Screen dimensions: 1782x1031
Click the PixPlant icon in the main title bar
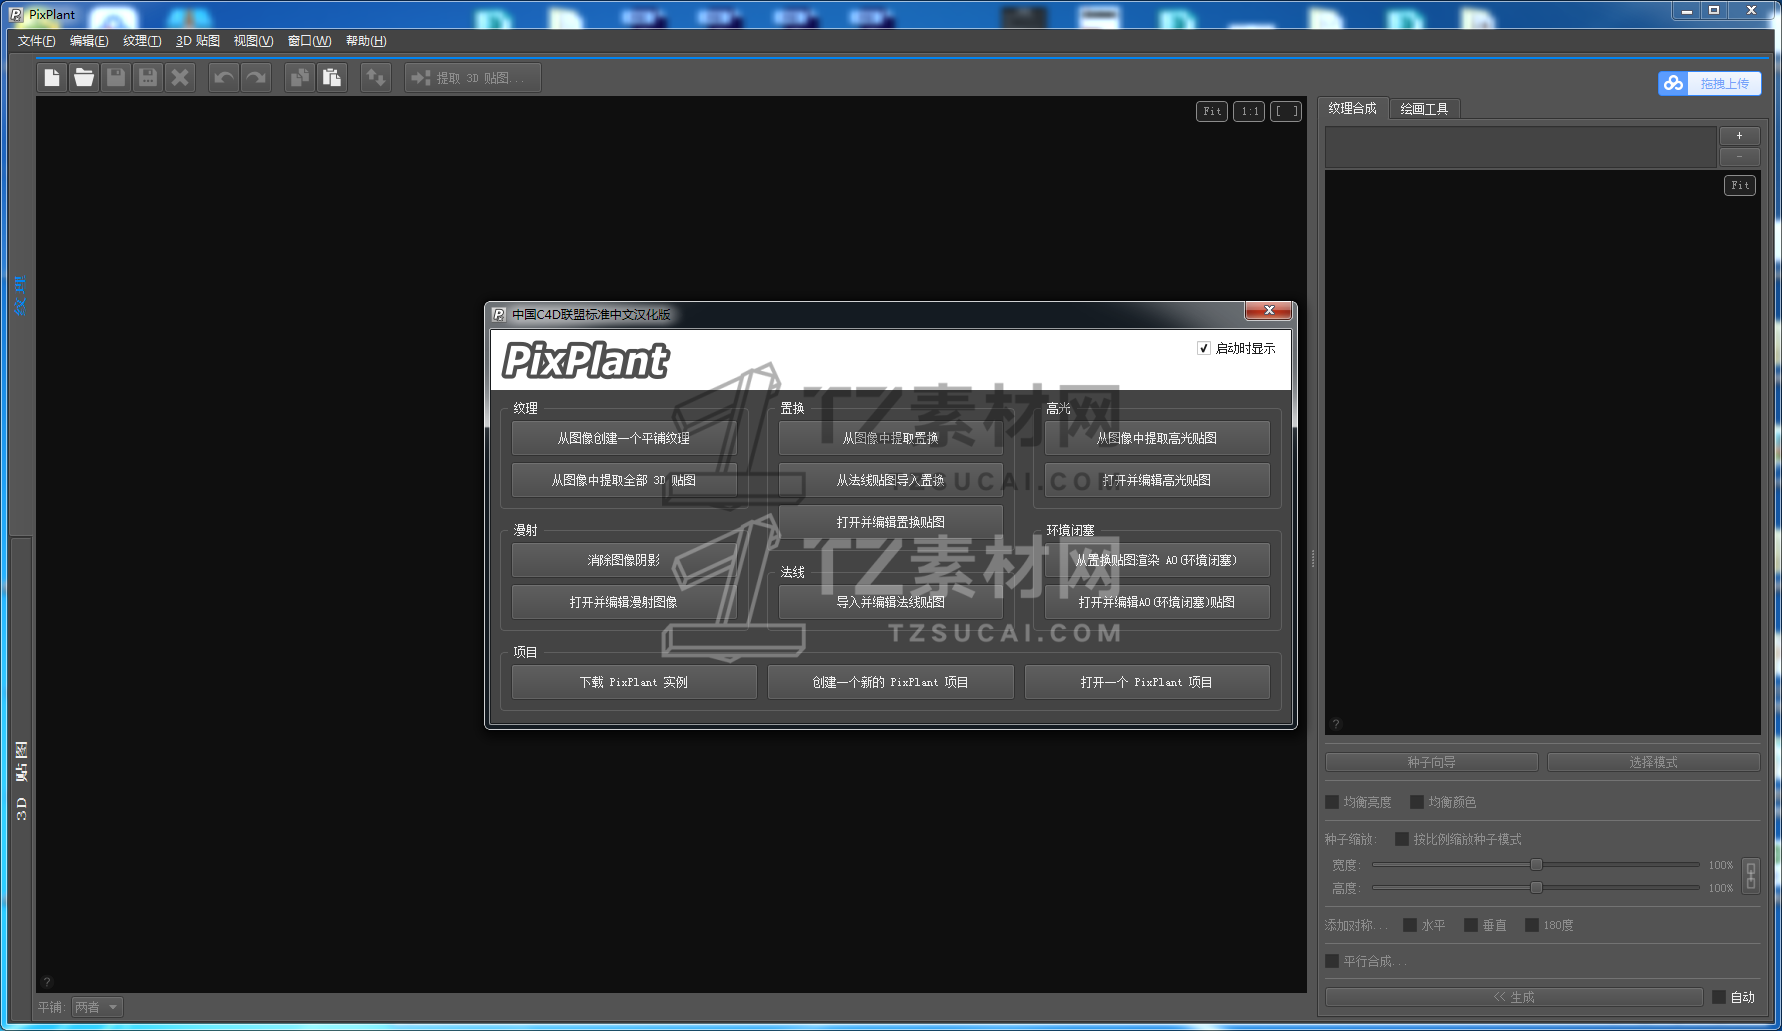(x=15, y=14)
